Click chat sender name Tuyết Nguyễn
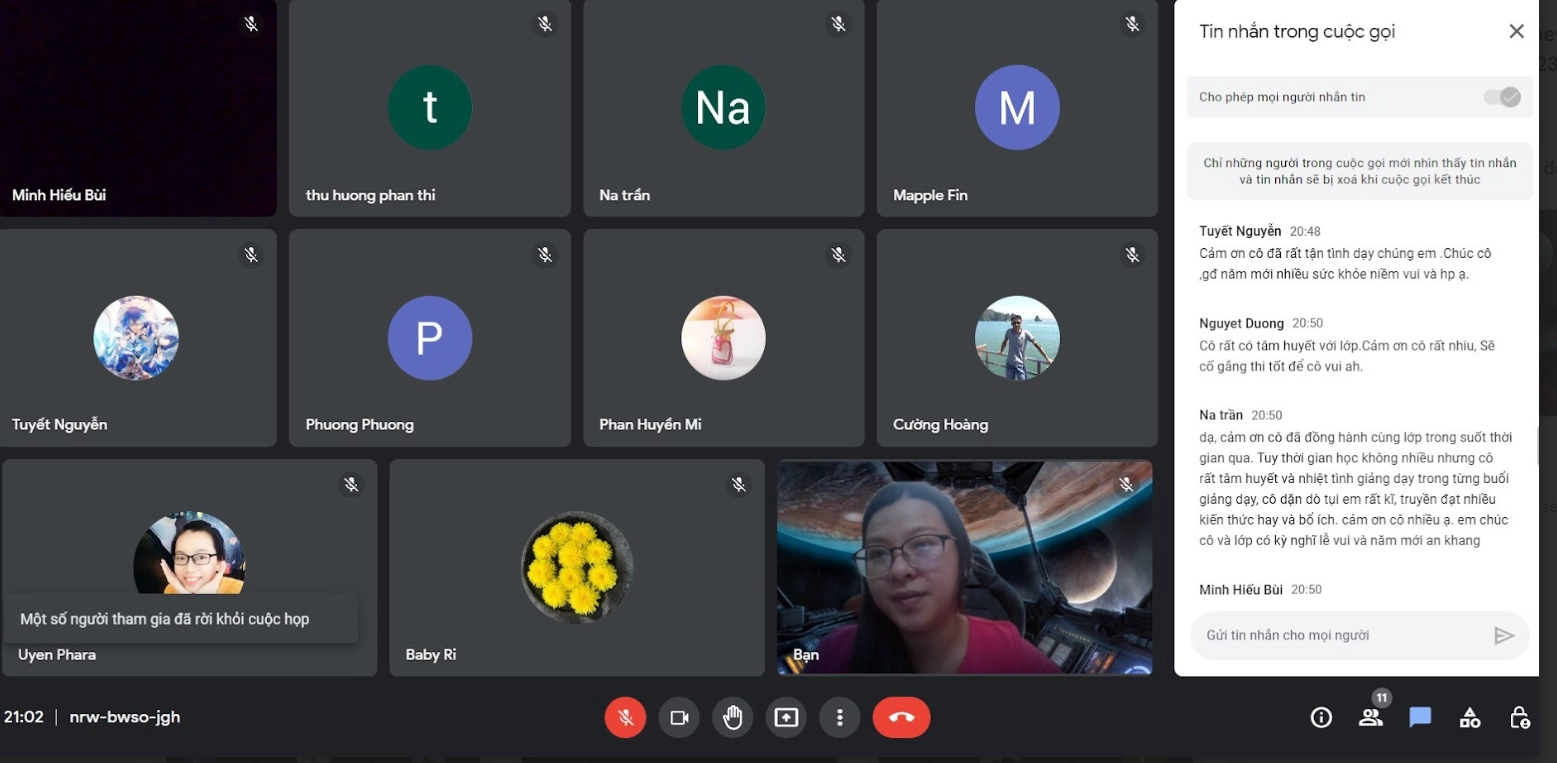1557x763 pixels. pyautogui.click(x=1240, y=231)
